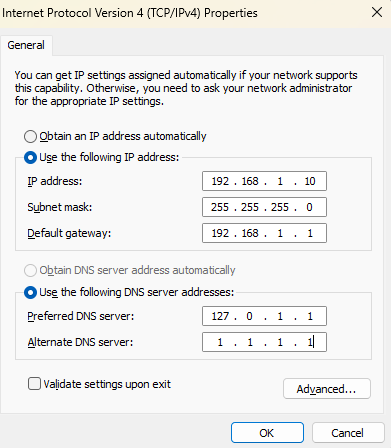The width and height of the screenshot is (391, 448).
Task: Click the 0 octet of Subnet mask
Action: (309, 207)
